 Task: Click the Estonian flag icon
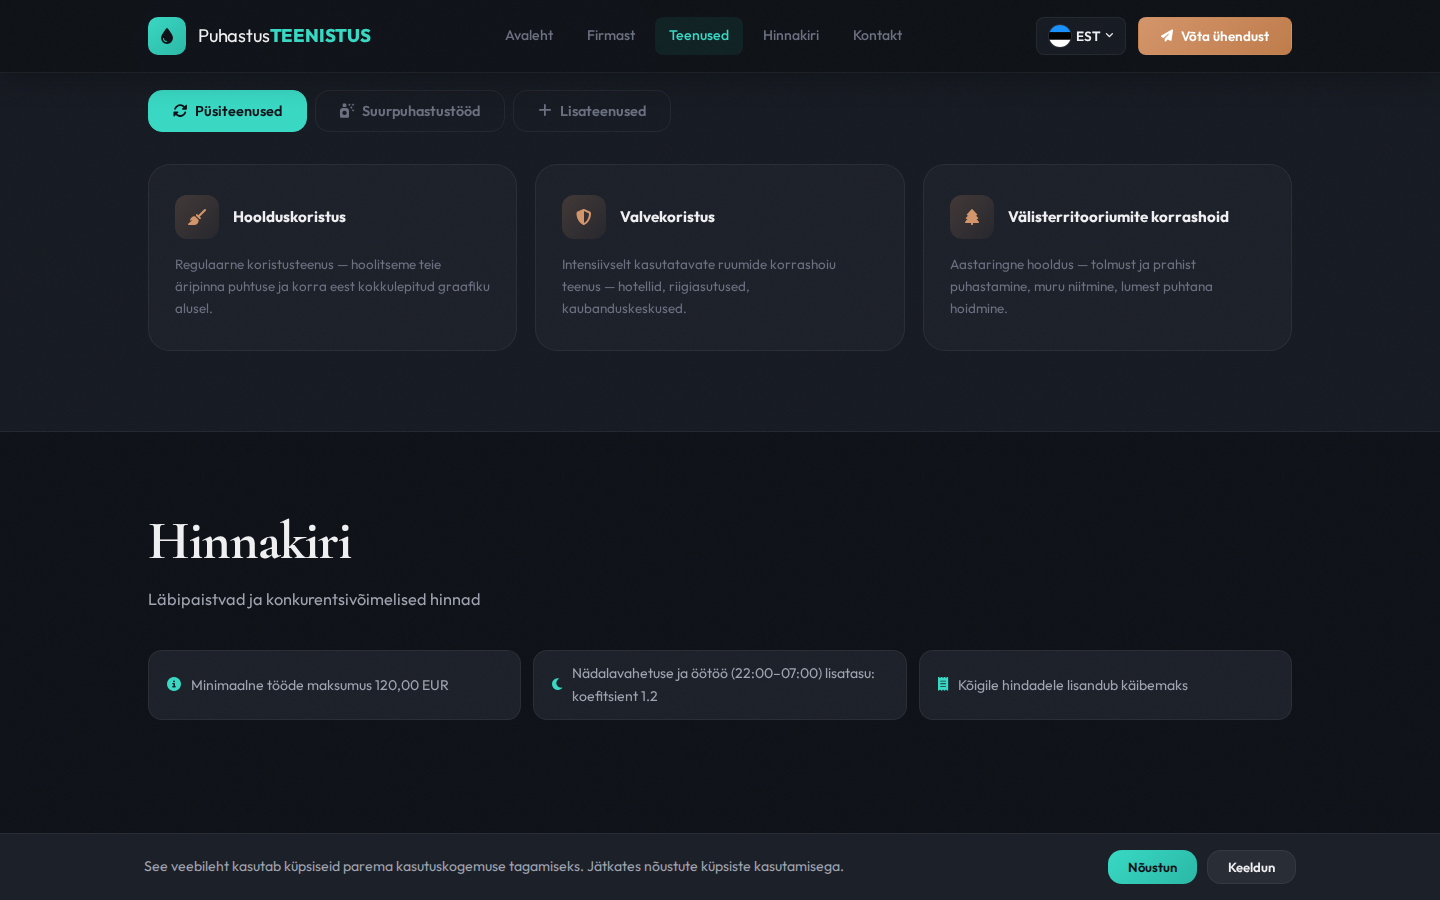pos(1060,36)
